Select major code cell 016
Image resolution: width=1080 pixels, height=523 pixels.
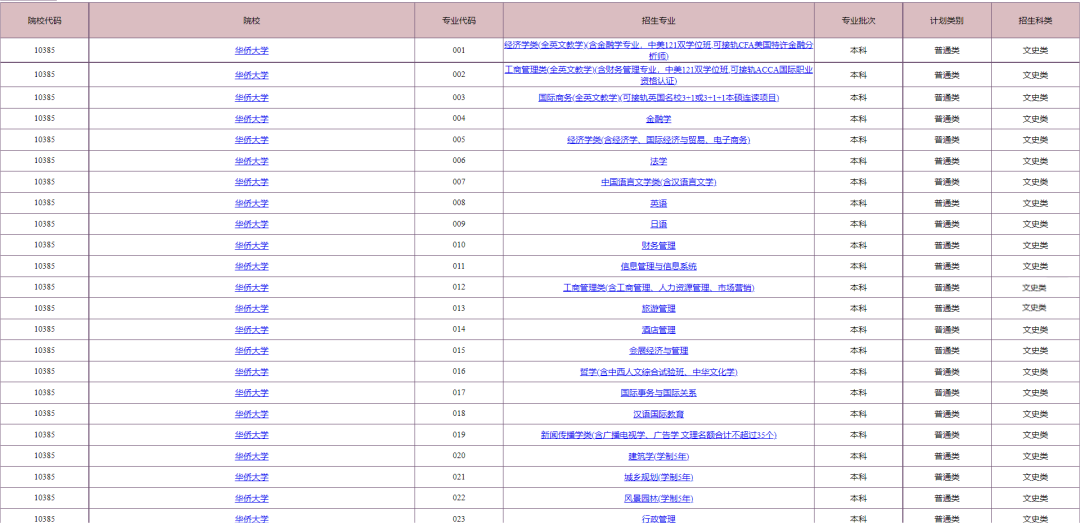459,371
